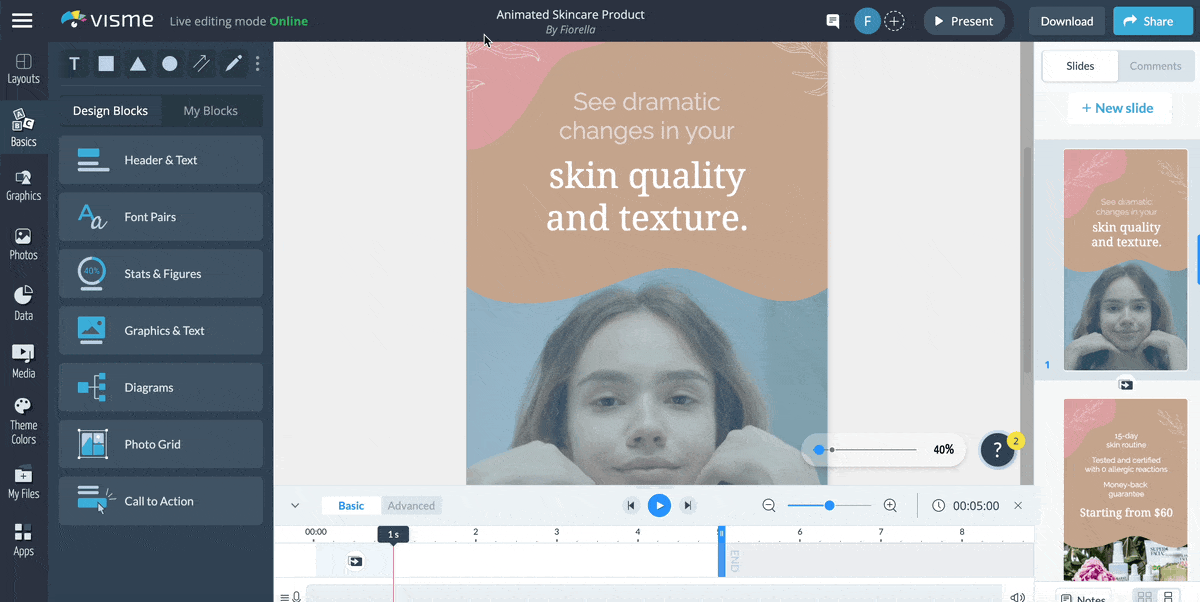
Task: Switch to the My Blocks tab
Action: coord(210,111)
